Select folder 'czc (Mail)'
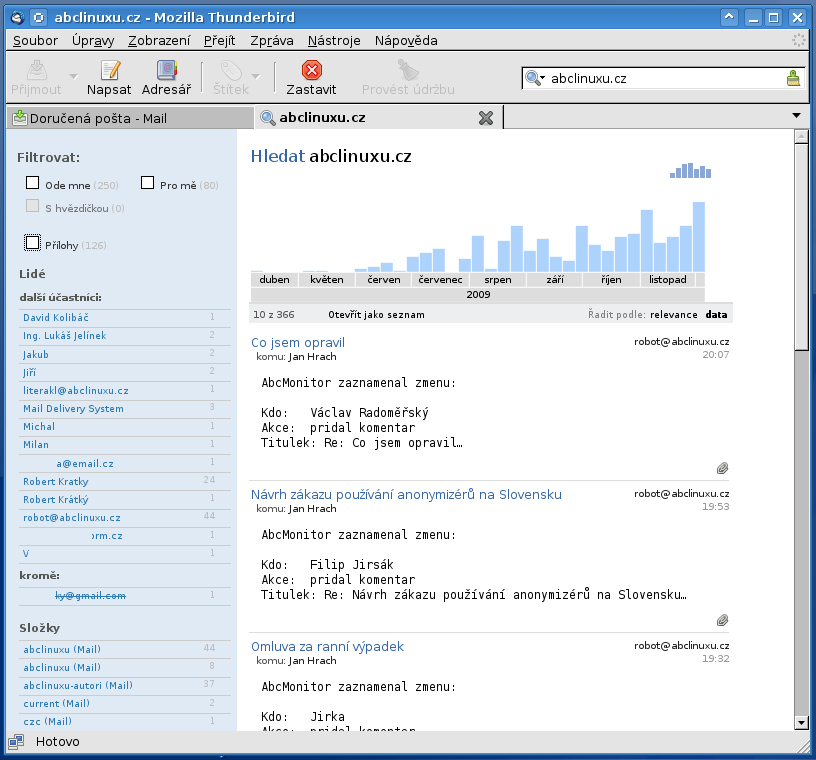This screenshot has width=816, height=760. click(47, 721)
